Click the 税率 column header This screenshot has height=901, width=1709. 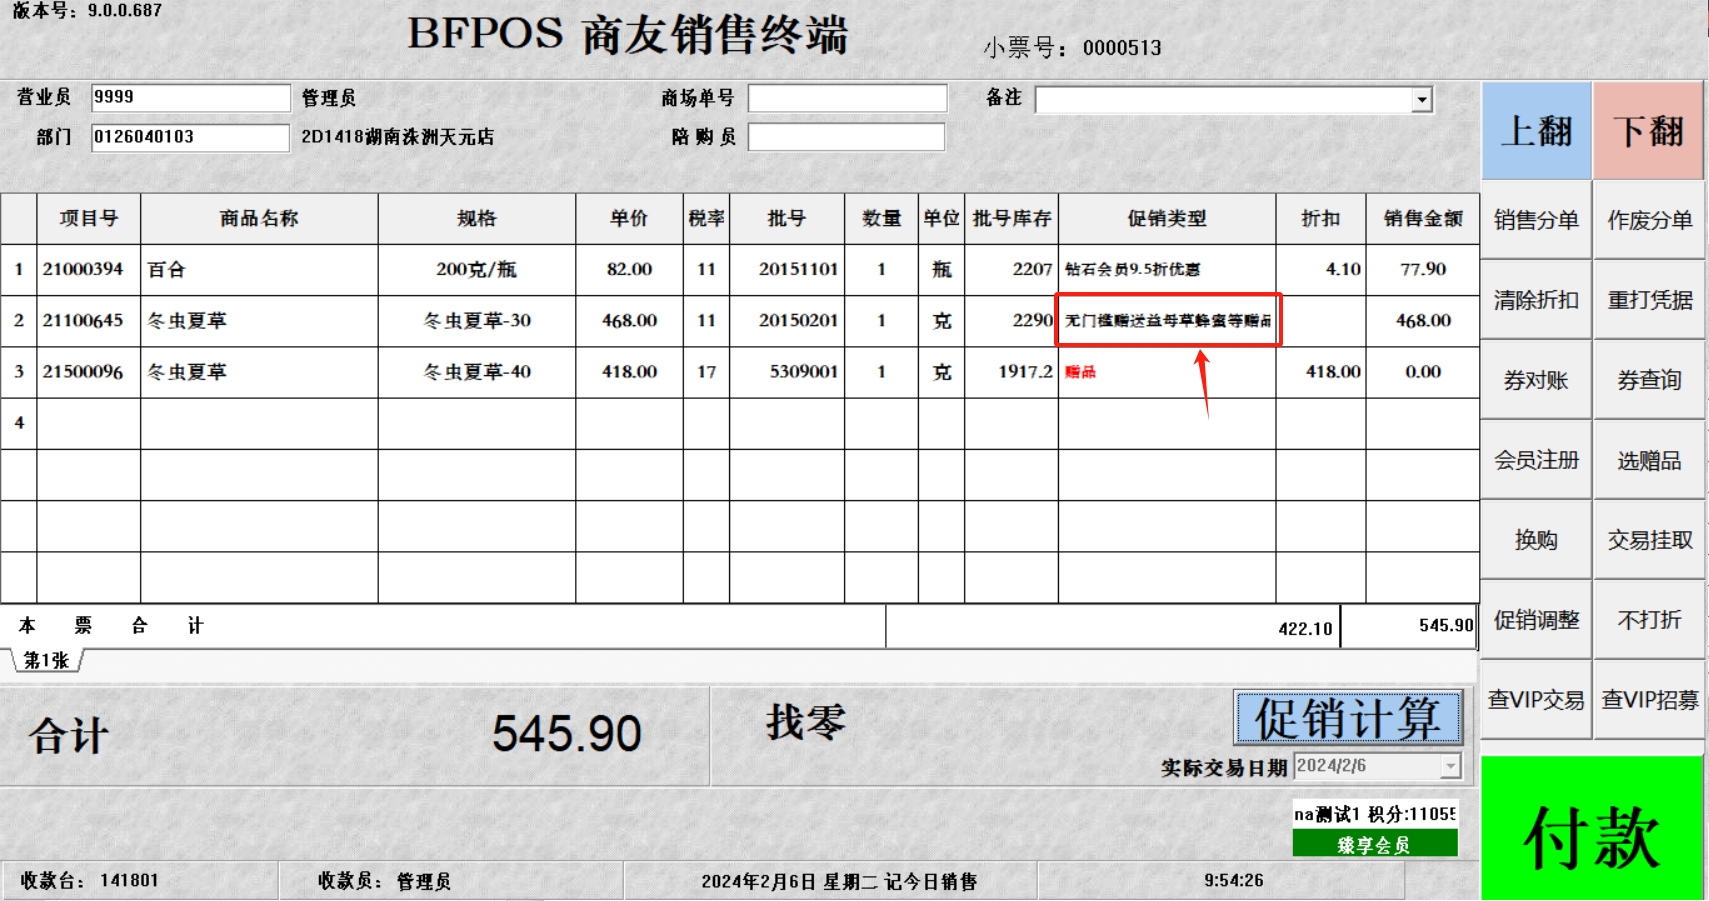click(706, 218)
